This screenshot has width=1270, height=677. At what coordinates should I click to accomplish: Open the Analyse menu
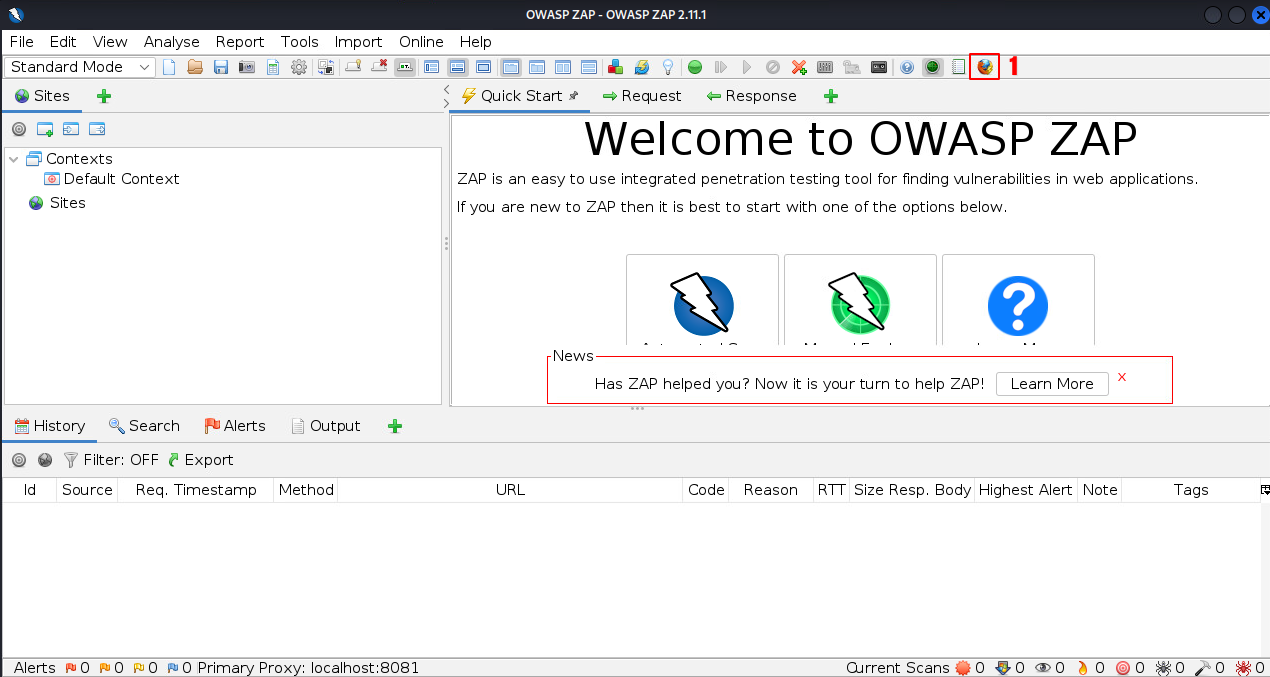coord(171,42)
